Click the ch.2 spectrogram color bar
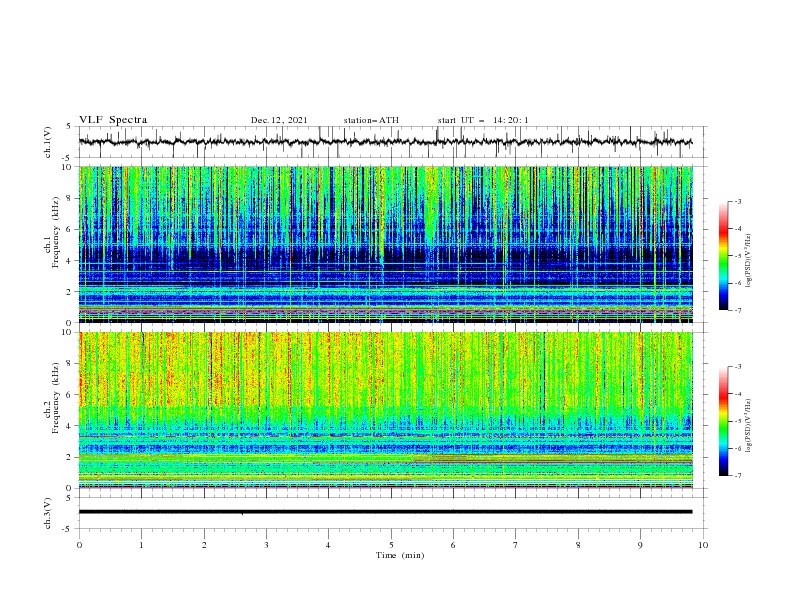The image size is (792, 612). (723, 421)
